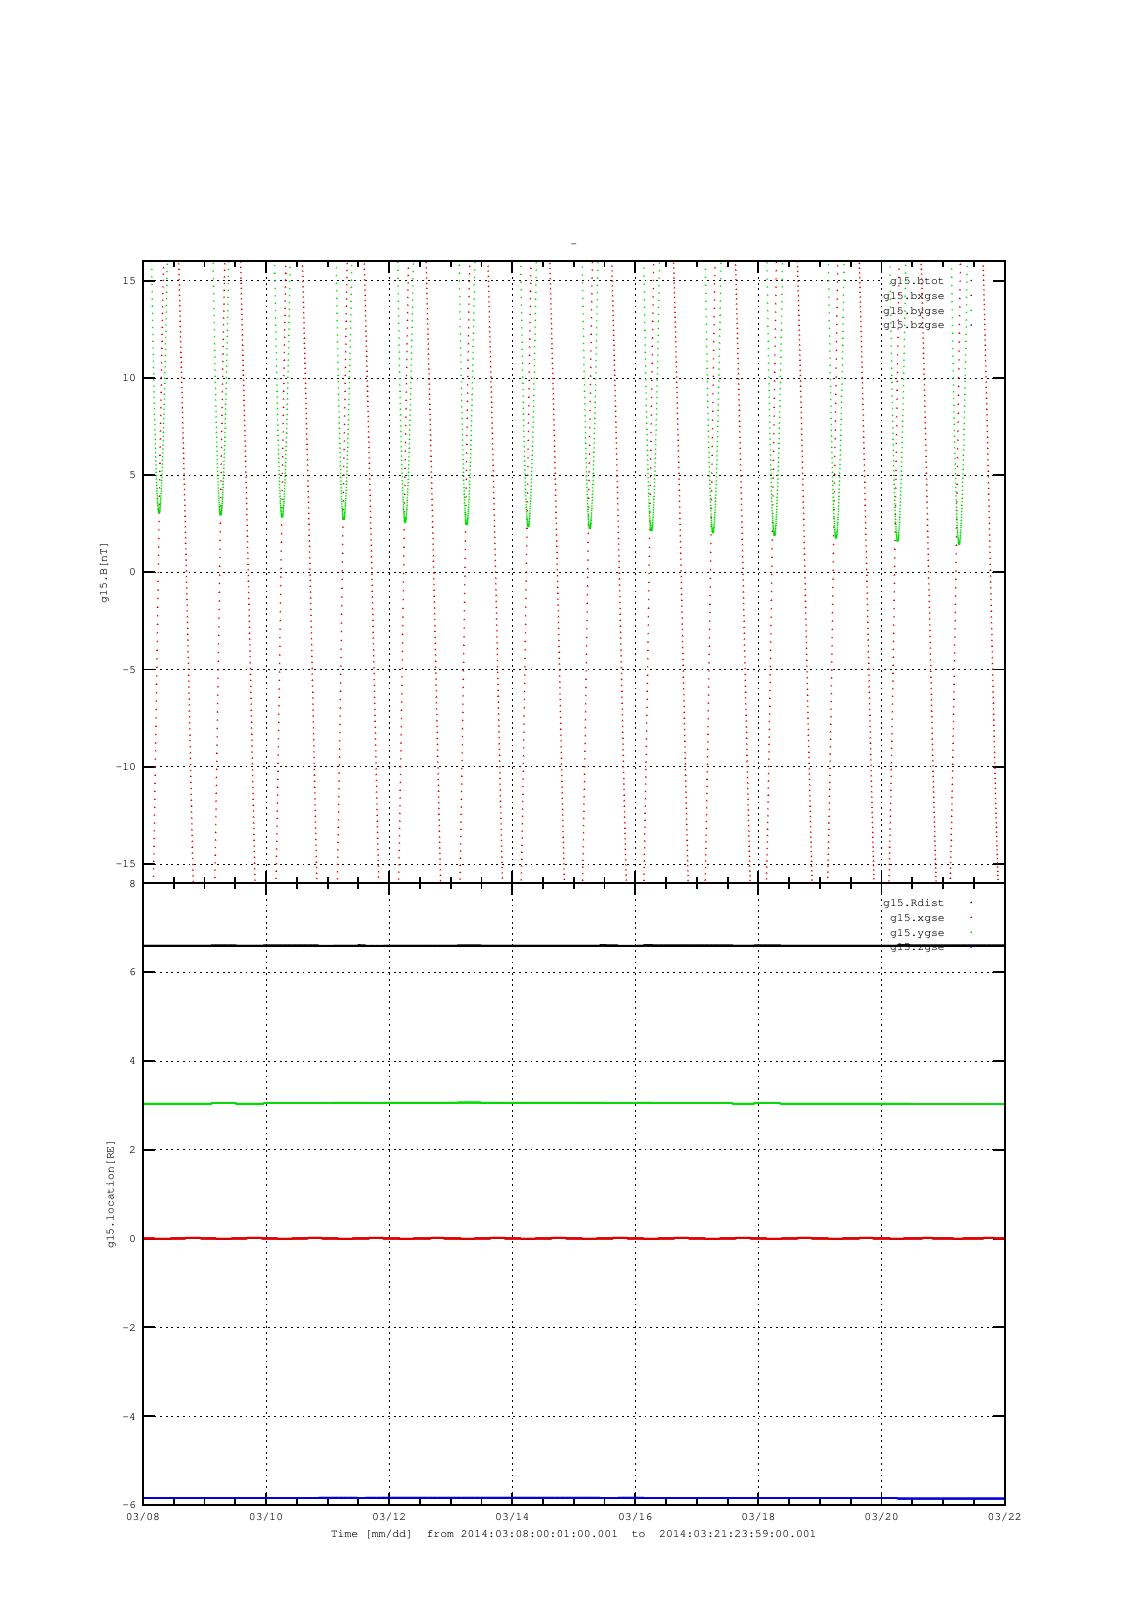
Task: Click the 03/20 date tick label
Action: click(881, 1517)
